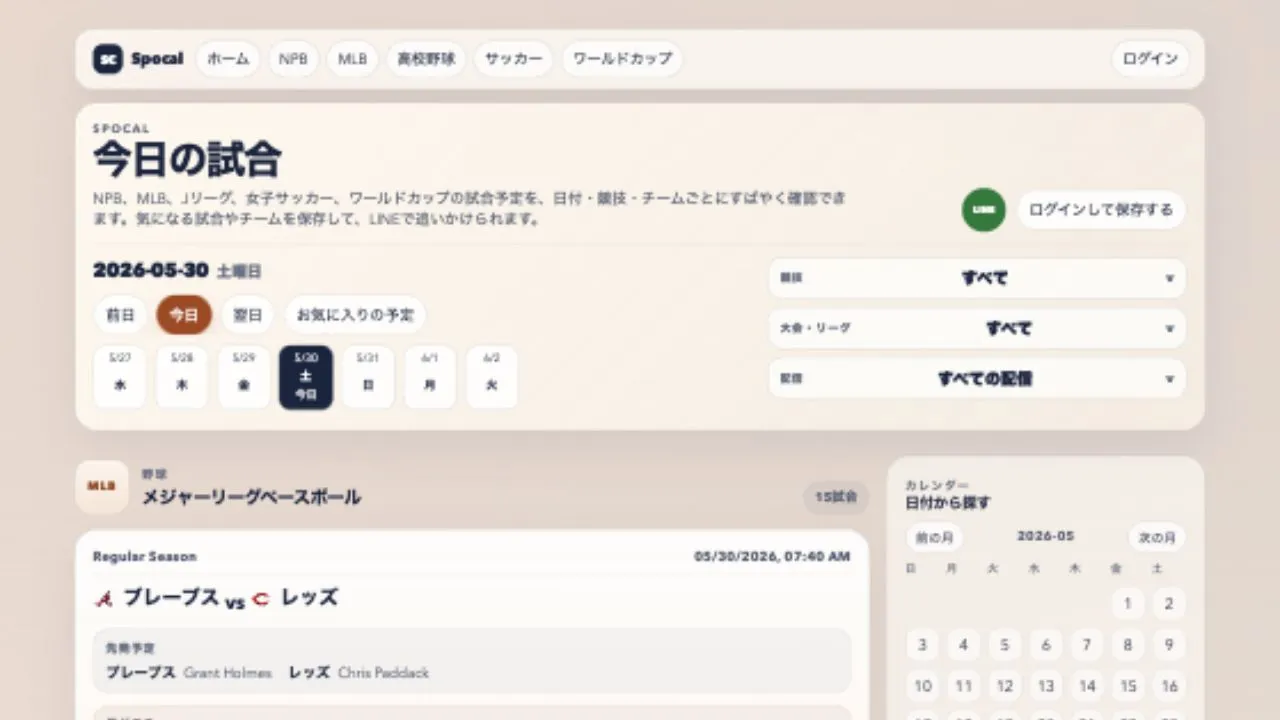The image size is (1280, 720).
Task: Open the 大会・リーグ filter dropdown
Action: coord(977,328)
